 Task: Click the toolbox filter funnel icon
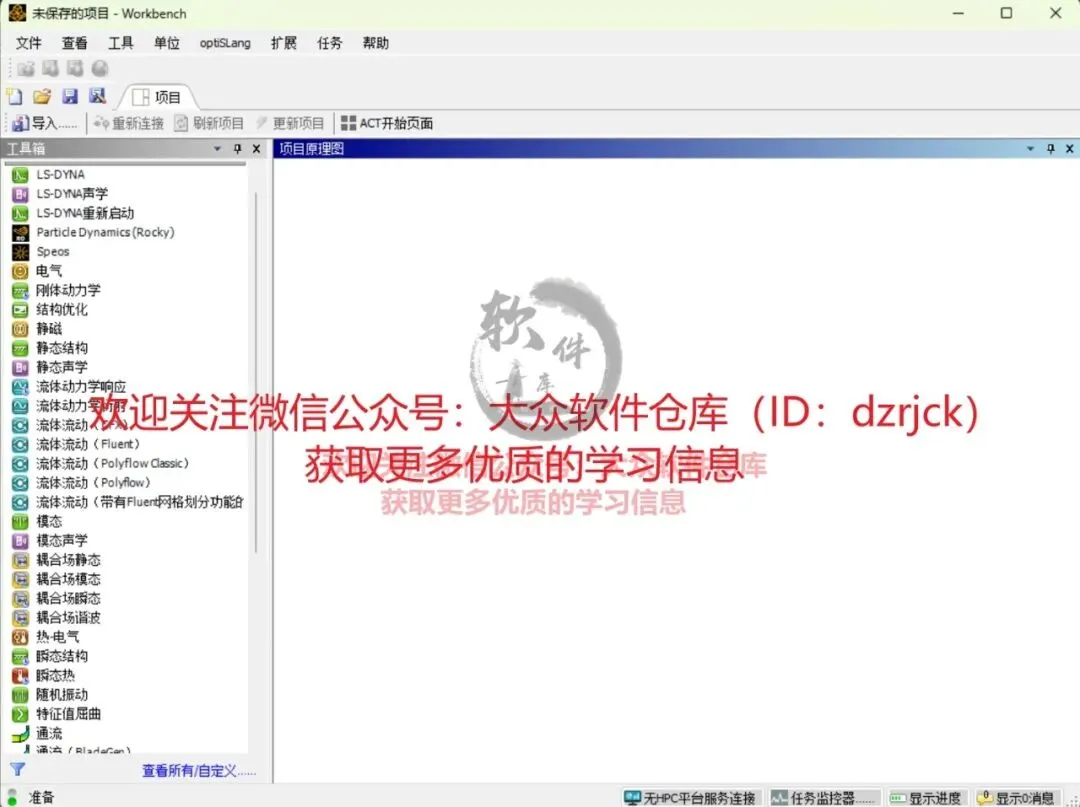17,770
